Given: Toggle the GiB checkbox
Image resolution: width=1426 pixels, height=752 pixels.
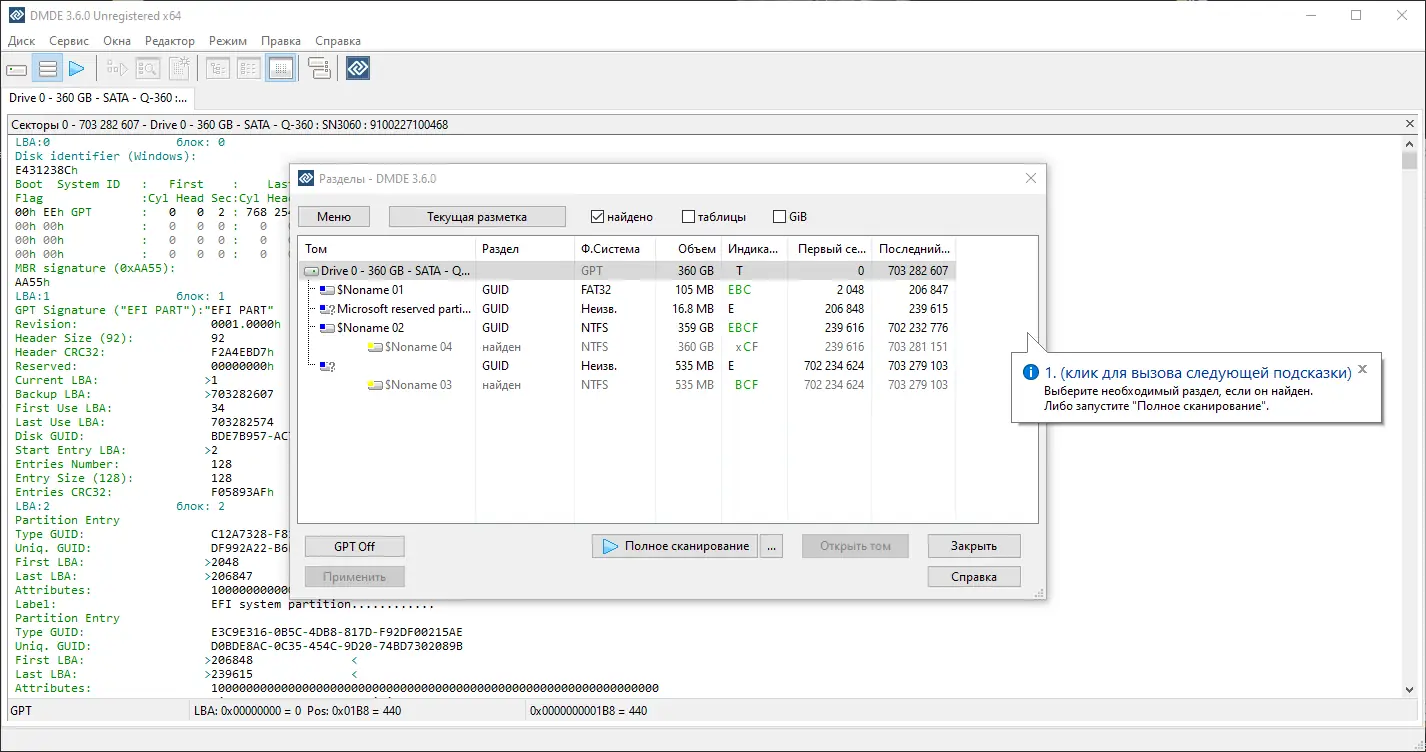Looking at the screenshot, I should (779, 217).
